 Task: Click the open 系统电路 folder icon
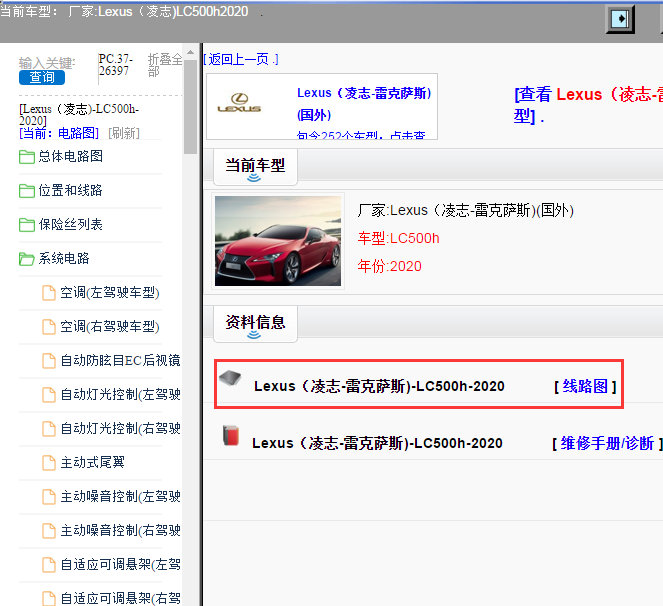tap(27, 259)
